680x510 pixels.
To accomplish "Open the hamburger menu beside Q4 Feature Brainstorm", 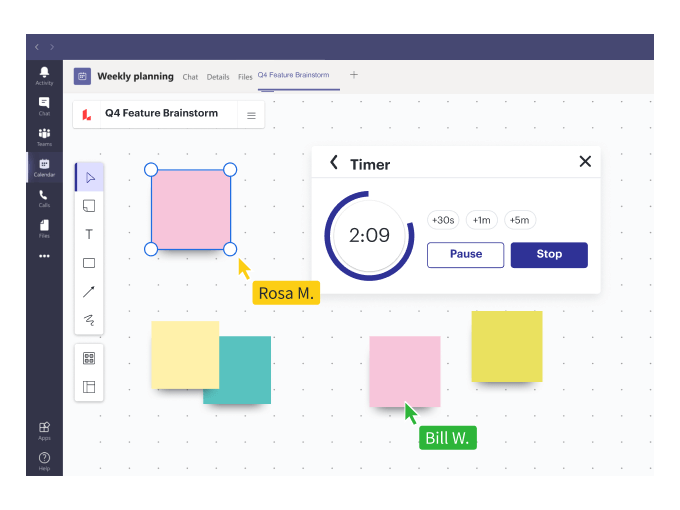I will click(251, 115).
